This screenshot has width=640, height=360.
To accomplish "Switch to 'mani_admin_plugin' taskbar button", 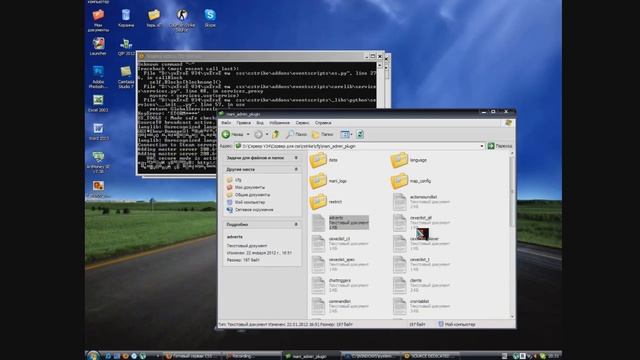I will [310, 356].
